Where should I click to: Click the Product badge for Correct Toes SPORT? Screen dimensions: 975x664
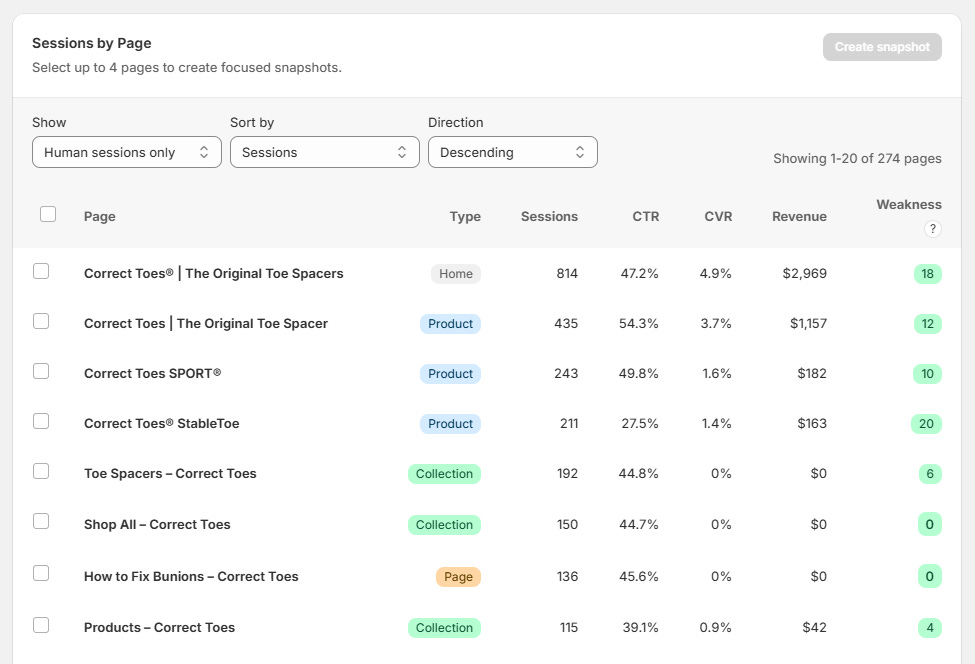tap(450, 374)
